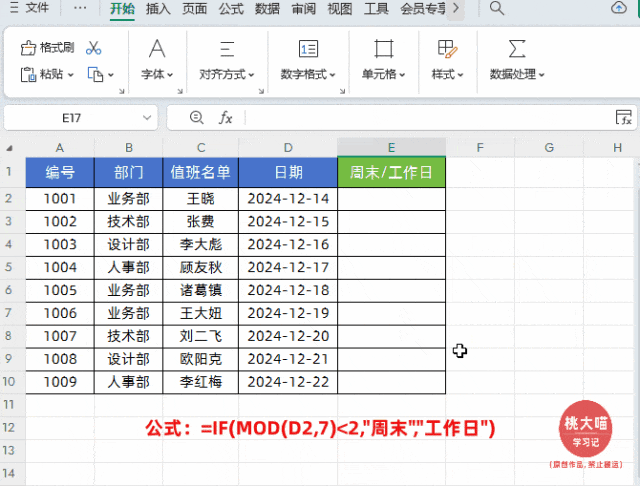Select cell containing 诸葛镇

click(200, 290)
